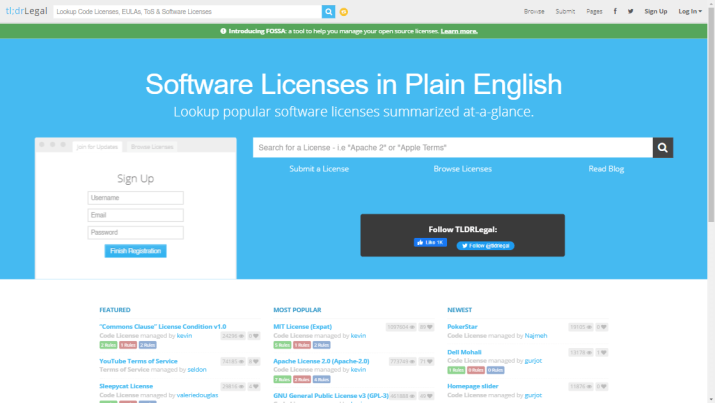Click the Finish Registration button
The width and height of the screenshot is (715, 403).
coord(135,251)
